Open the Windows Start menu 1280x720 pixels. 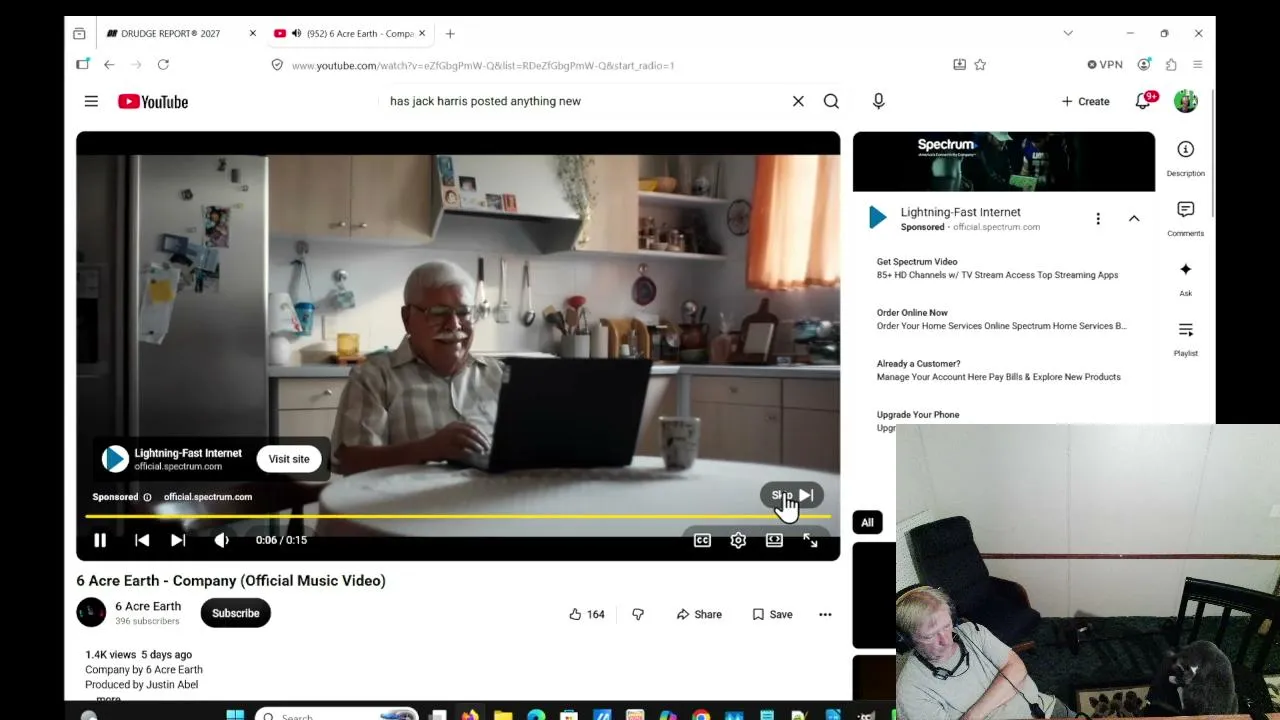(235, 715)
